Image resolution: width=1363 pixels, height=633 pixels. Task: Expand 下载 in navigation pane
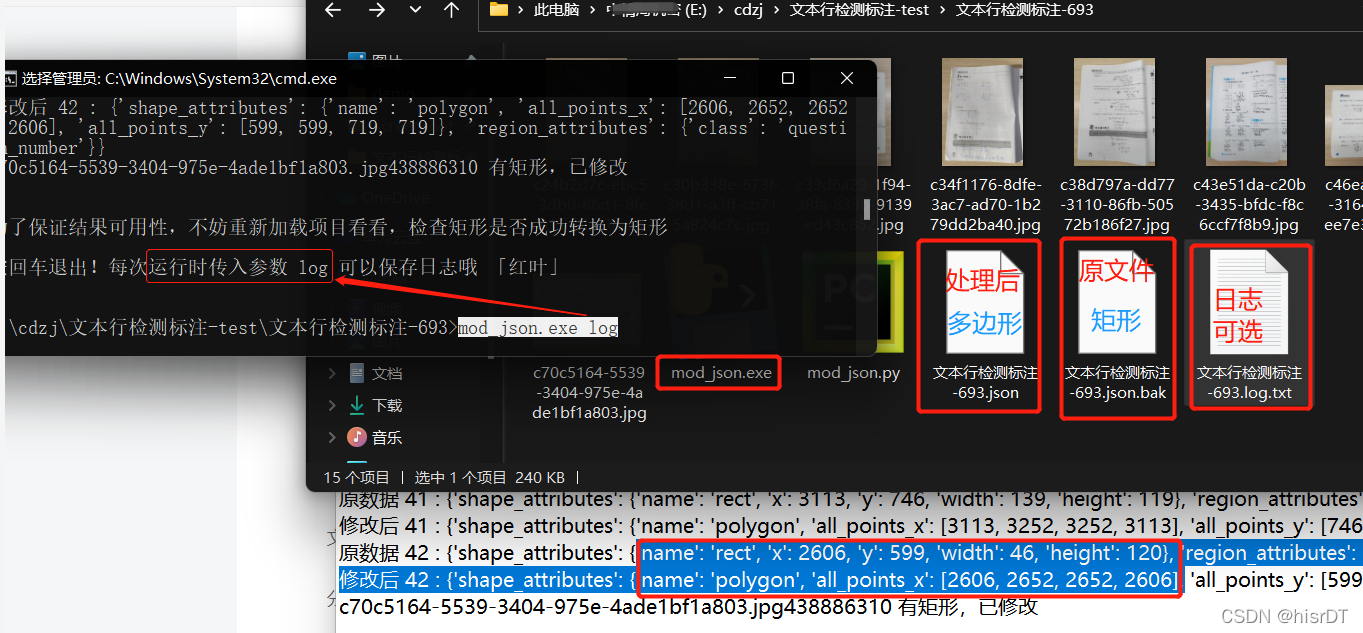[333, 405]
